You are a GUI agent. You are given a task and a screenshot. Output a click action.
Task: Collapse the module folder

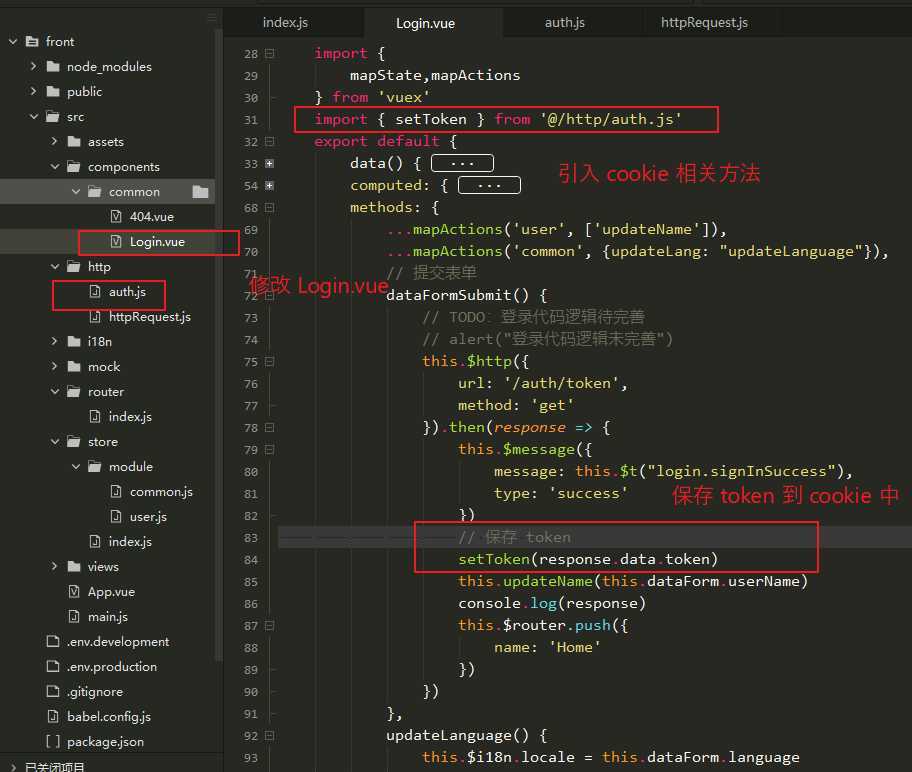point(76,467)
